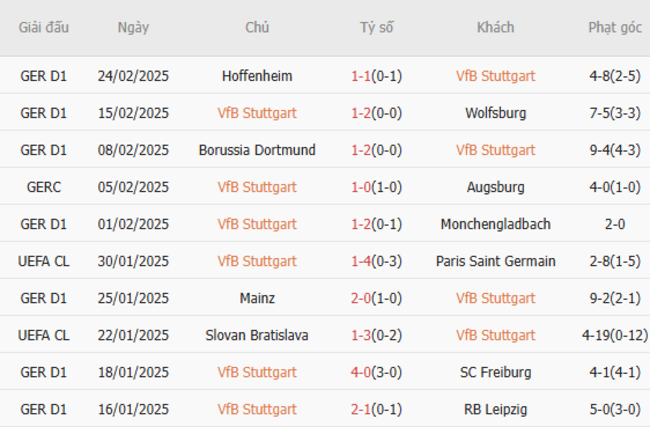650x434 pixels.
Task: Select the Mainz home team
Action: (x=257, y=298)
